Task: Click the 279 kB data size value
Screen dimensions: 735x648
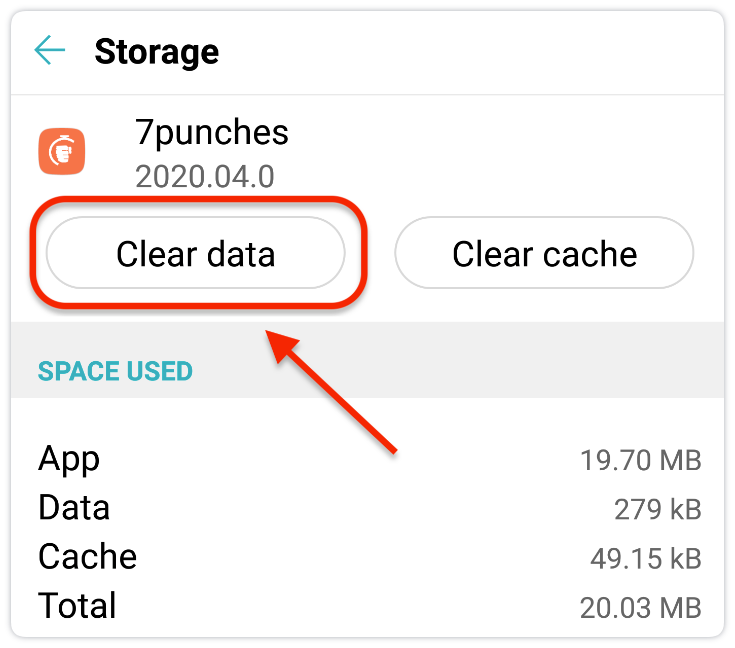Action: coord(657,509)
